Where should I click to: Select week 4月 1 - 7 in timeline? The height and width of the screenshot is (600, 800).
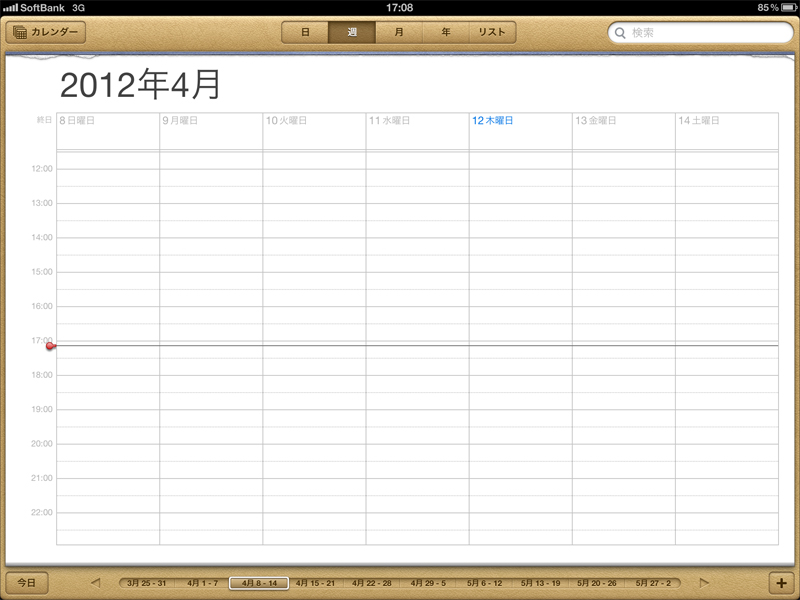[203, 583]
